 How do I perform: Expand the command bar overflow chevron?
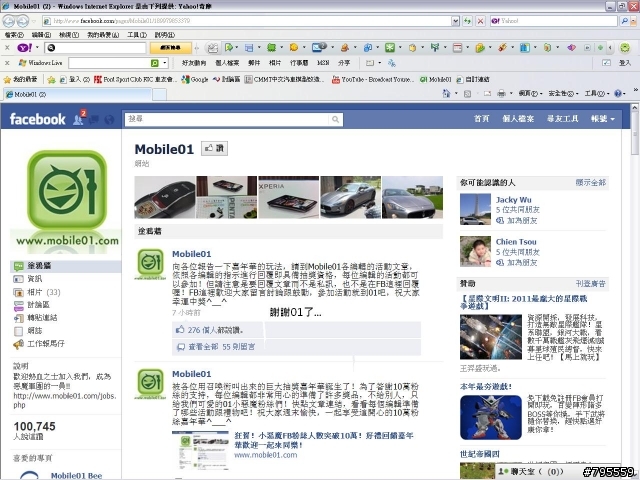(635, 90)
